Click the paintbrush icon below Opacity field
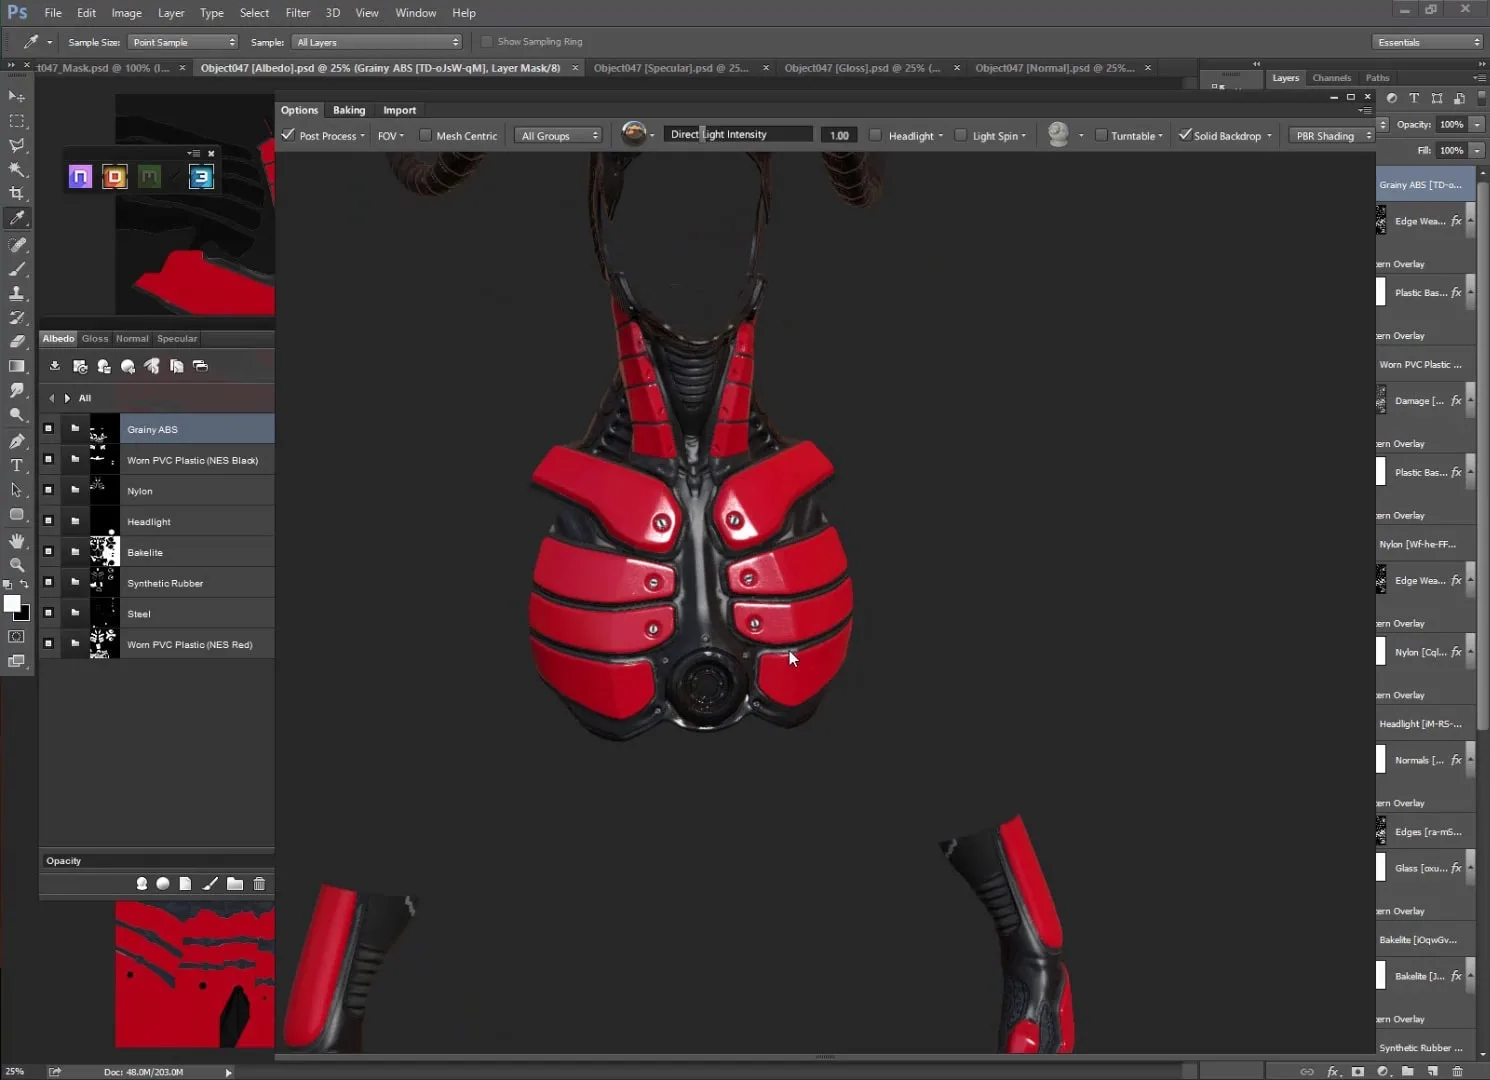1490x1080 pixels. click(x=210, y=883)
